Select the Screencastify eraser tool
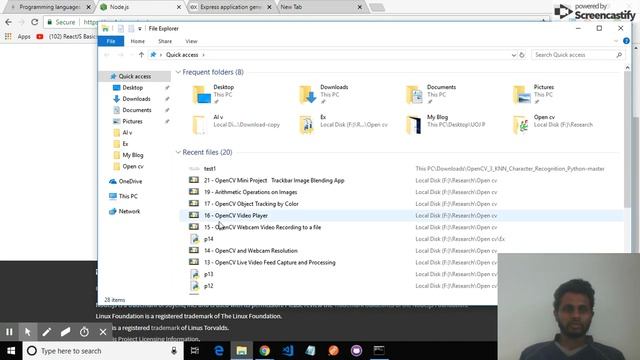This screenshot has width=640, height=360. tap(65, 332)
